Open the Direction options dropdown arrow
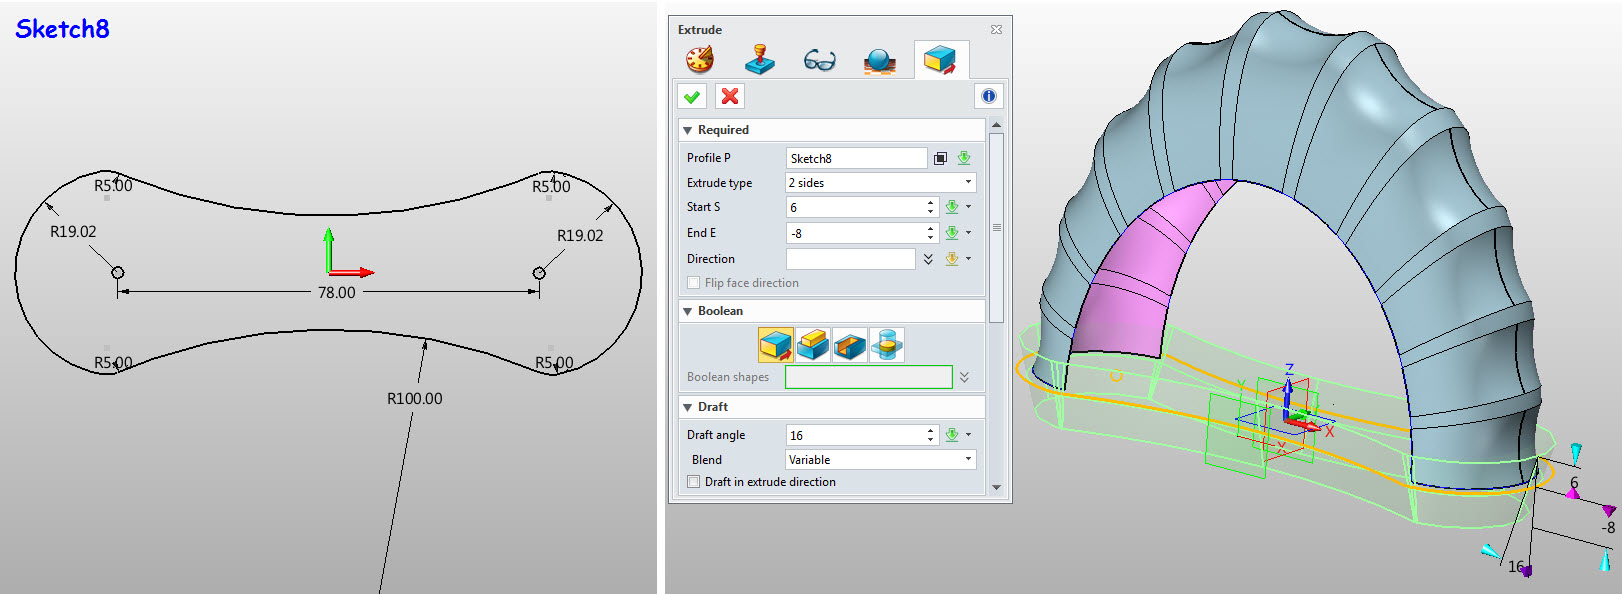This screenshot has height=594, width=1622. coord(968,259)
